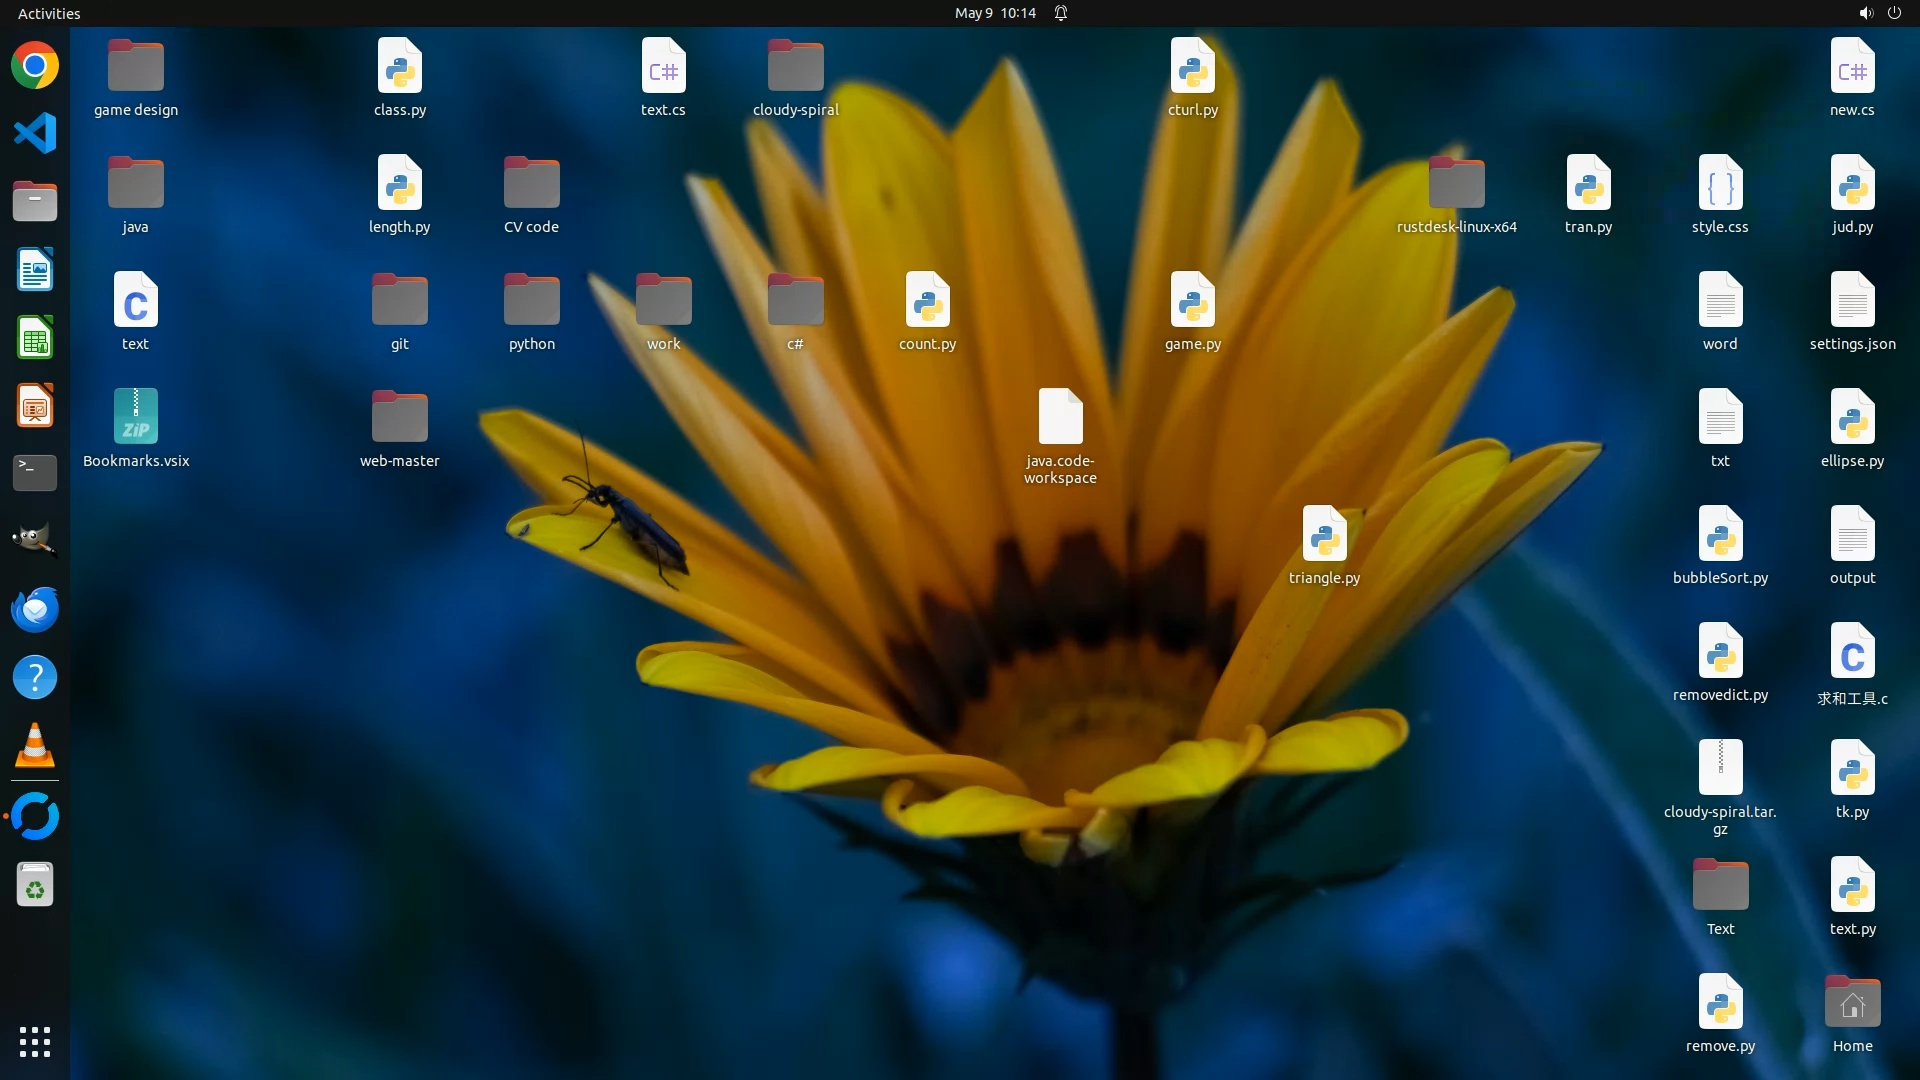The image size is (1920, 1080).
Task: Launch LibreOffice Writer from the dock
Action: point(35,270)
